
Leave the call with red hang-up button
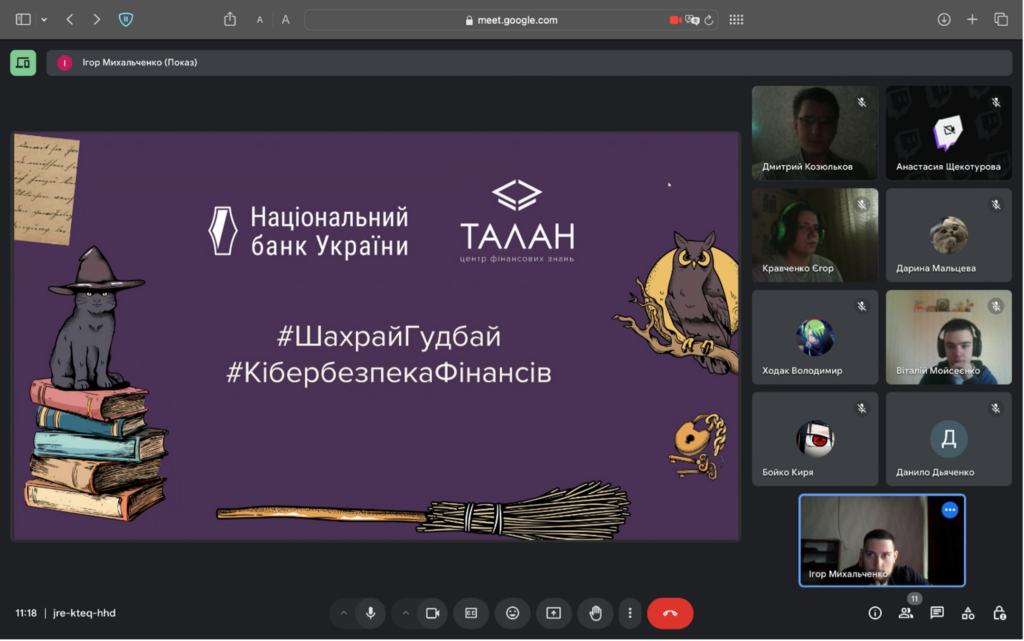pyautogui.click(x=670, y=613)
